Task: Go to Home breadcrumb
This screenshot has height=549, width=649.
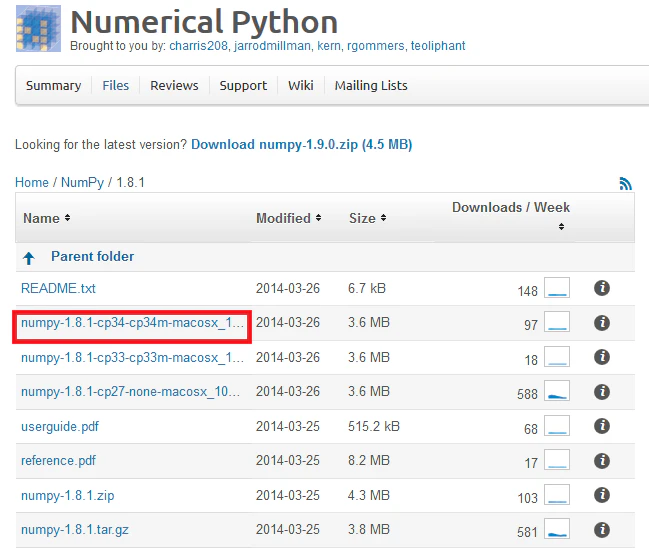Action: [32, 182]
